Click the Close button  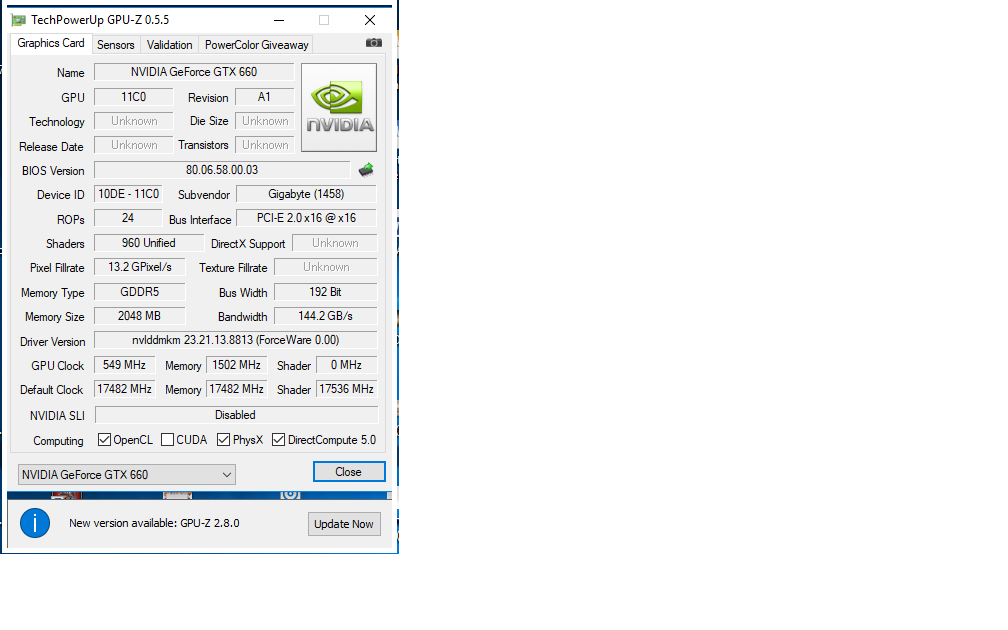click(x=349, y=472)
